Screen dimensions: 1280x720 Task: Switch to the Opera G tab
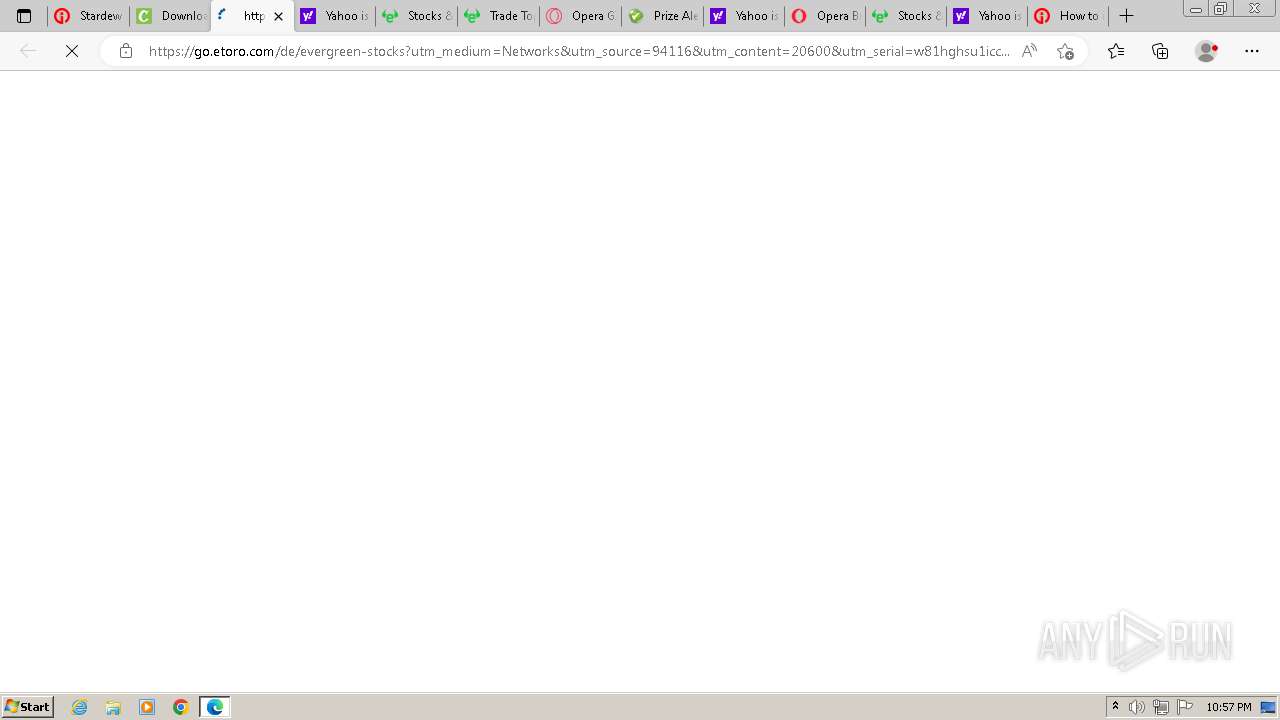pyautogui.click(x=581, y=16)
